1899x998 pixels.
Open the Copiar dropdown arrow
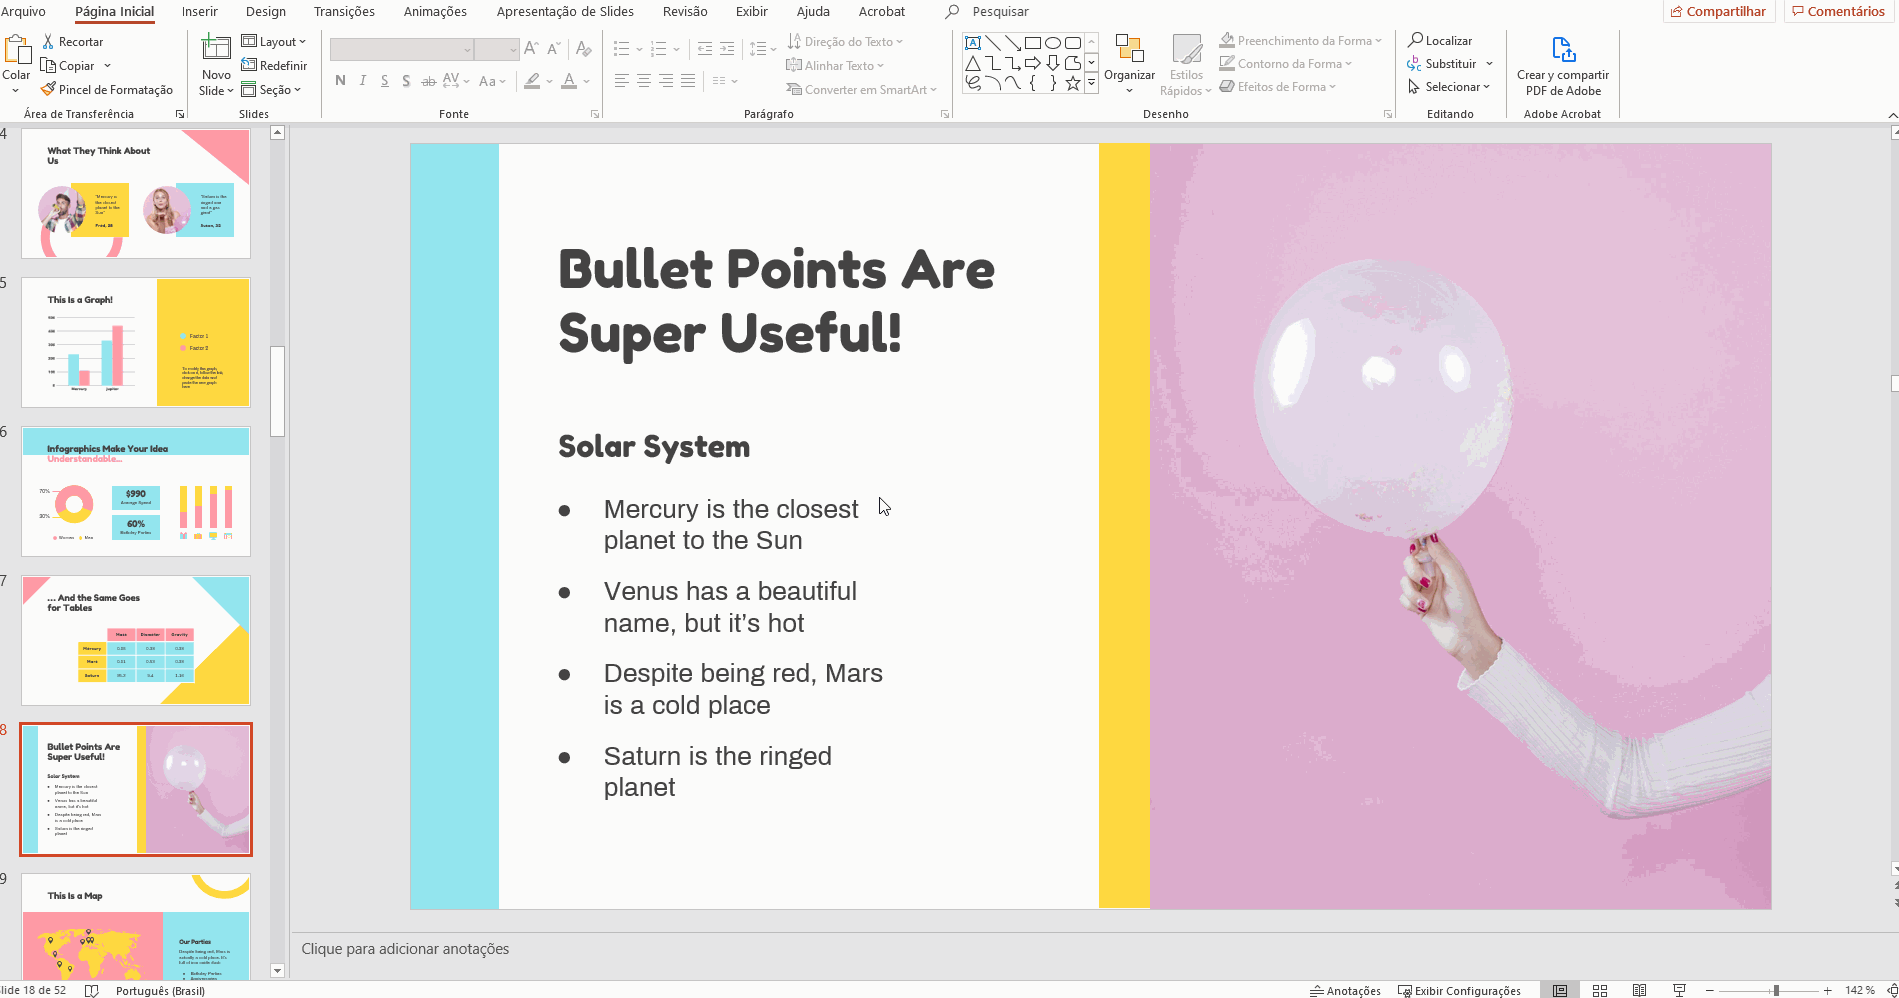point(107,66)
